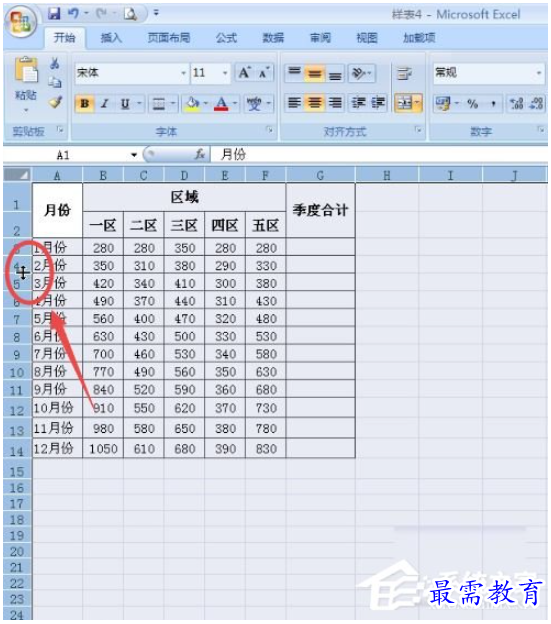This screenshot has height=624, width=551.
Task: Undo the last action
Action: (x=73, y=14)
